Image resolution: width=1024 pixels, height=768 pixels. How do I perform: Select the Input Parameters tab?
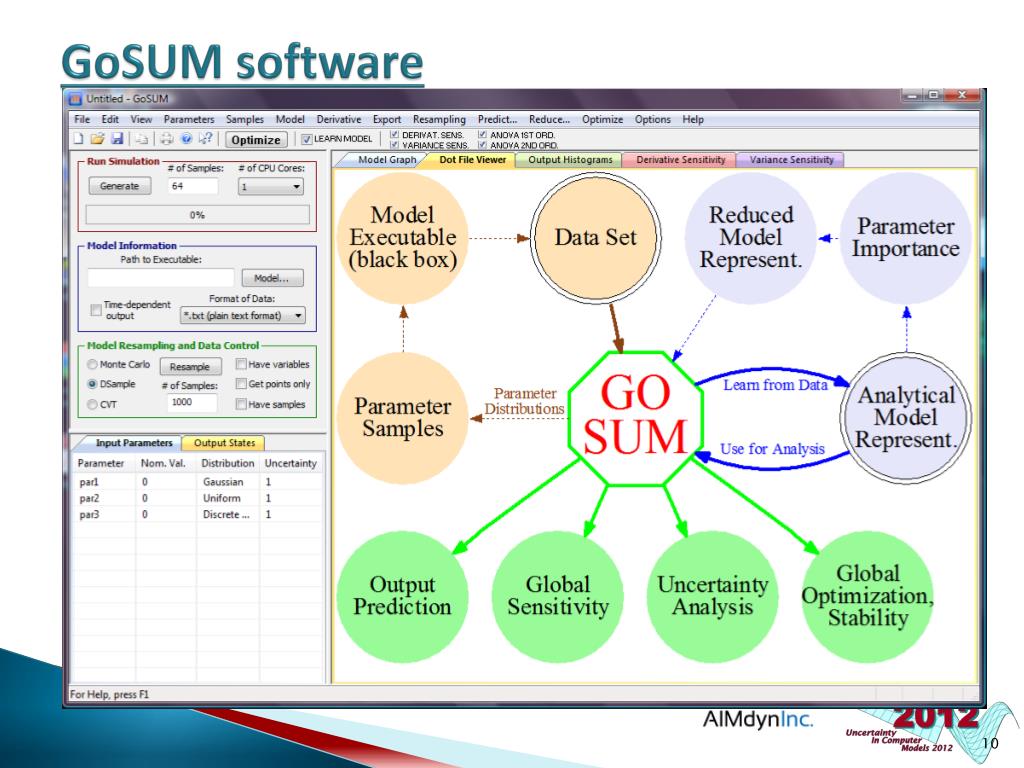pyautogui.click(x=133, y=443)
